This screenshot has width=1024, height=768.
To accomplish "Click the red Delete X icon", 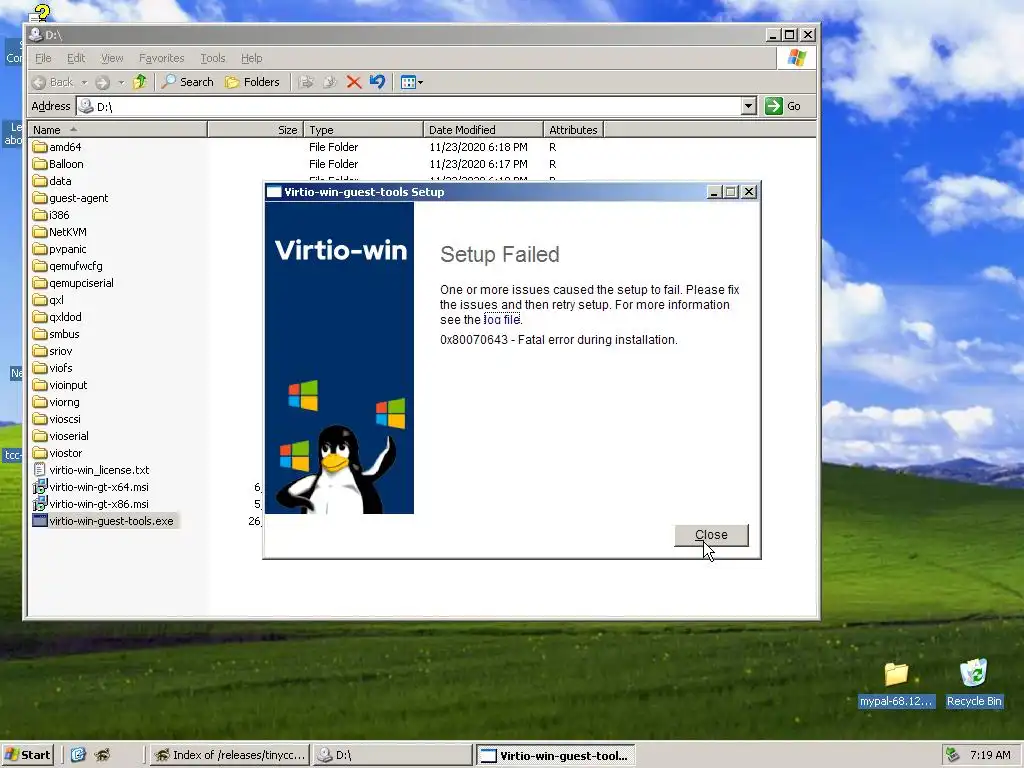I will [x=354, y=82].
